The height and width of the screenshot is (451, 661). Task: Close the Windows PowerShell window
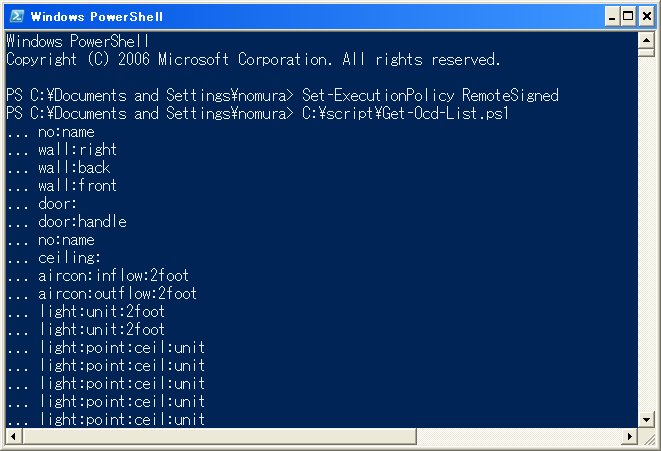(645, 16)
